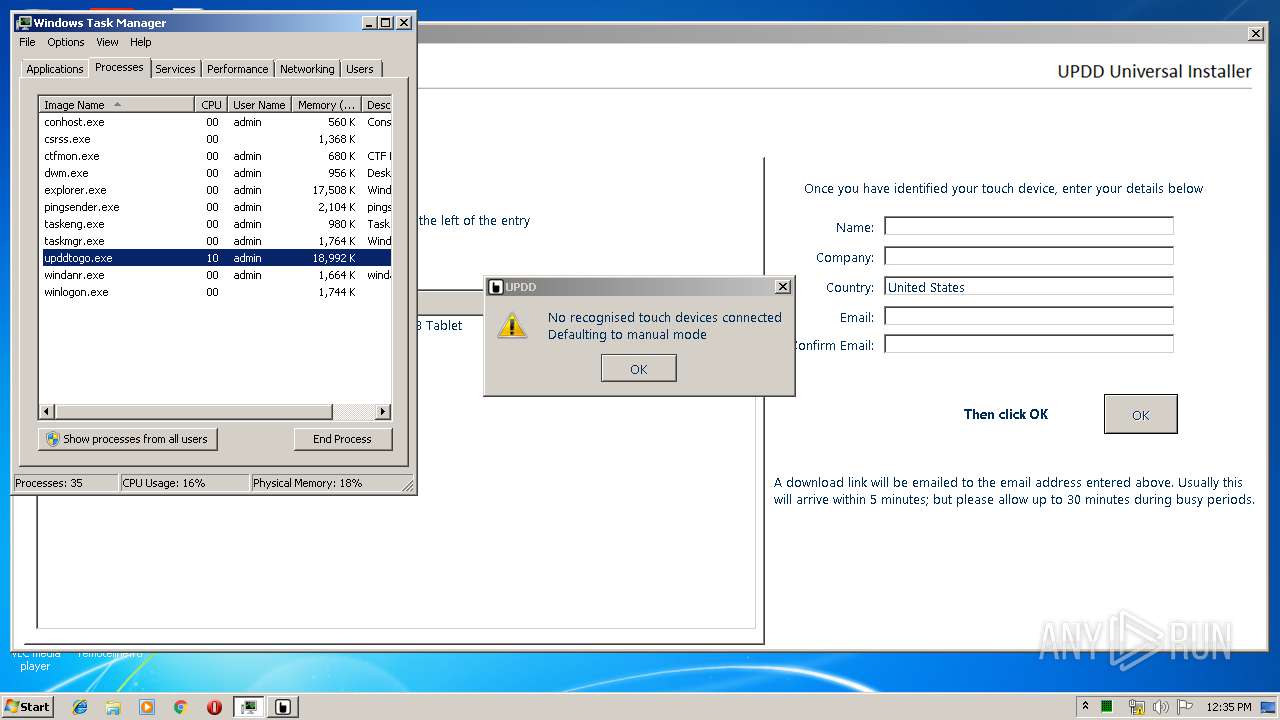Switch to Task Manager taskbar button

tap(249, 707)
